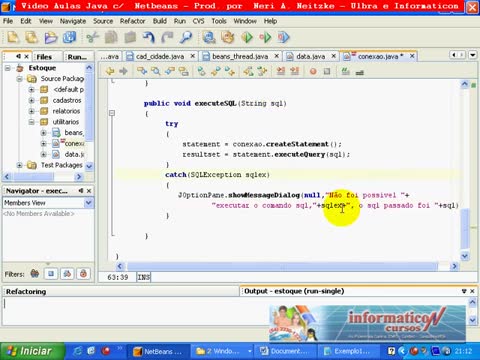Open the Refactor menu
This screenshot has height=360, width=480.
click(x=132, y=21)
